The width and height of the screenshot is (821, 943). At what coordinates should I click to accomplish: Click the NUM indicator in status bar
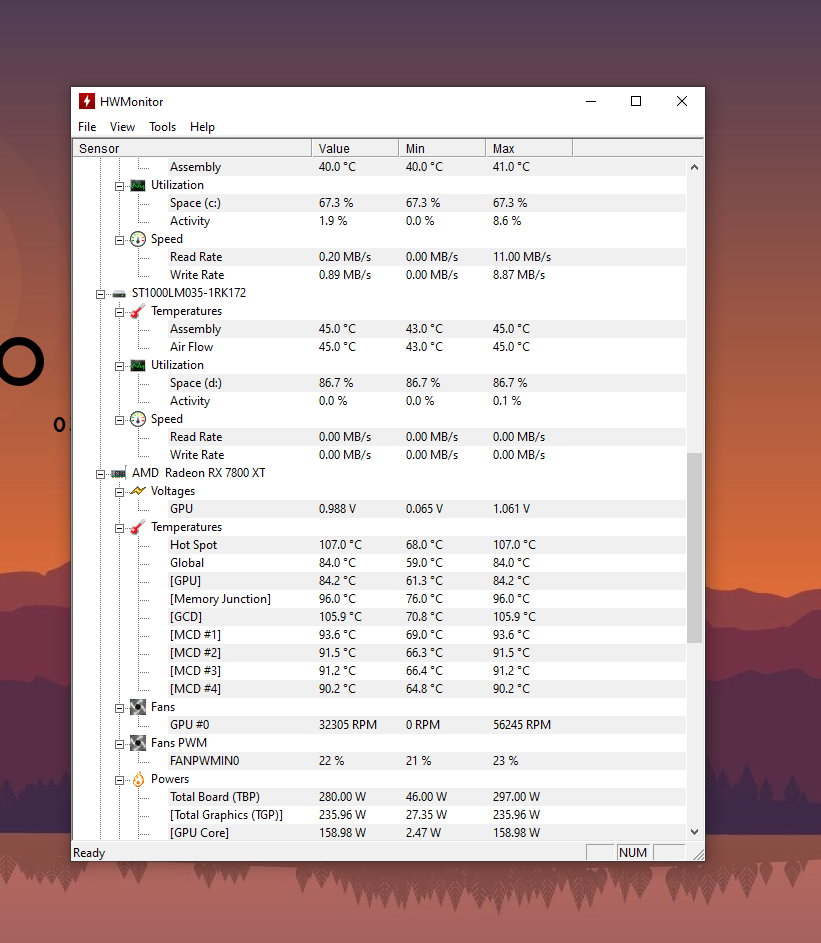point(633,853)
